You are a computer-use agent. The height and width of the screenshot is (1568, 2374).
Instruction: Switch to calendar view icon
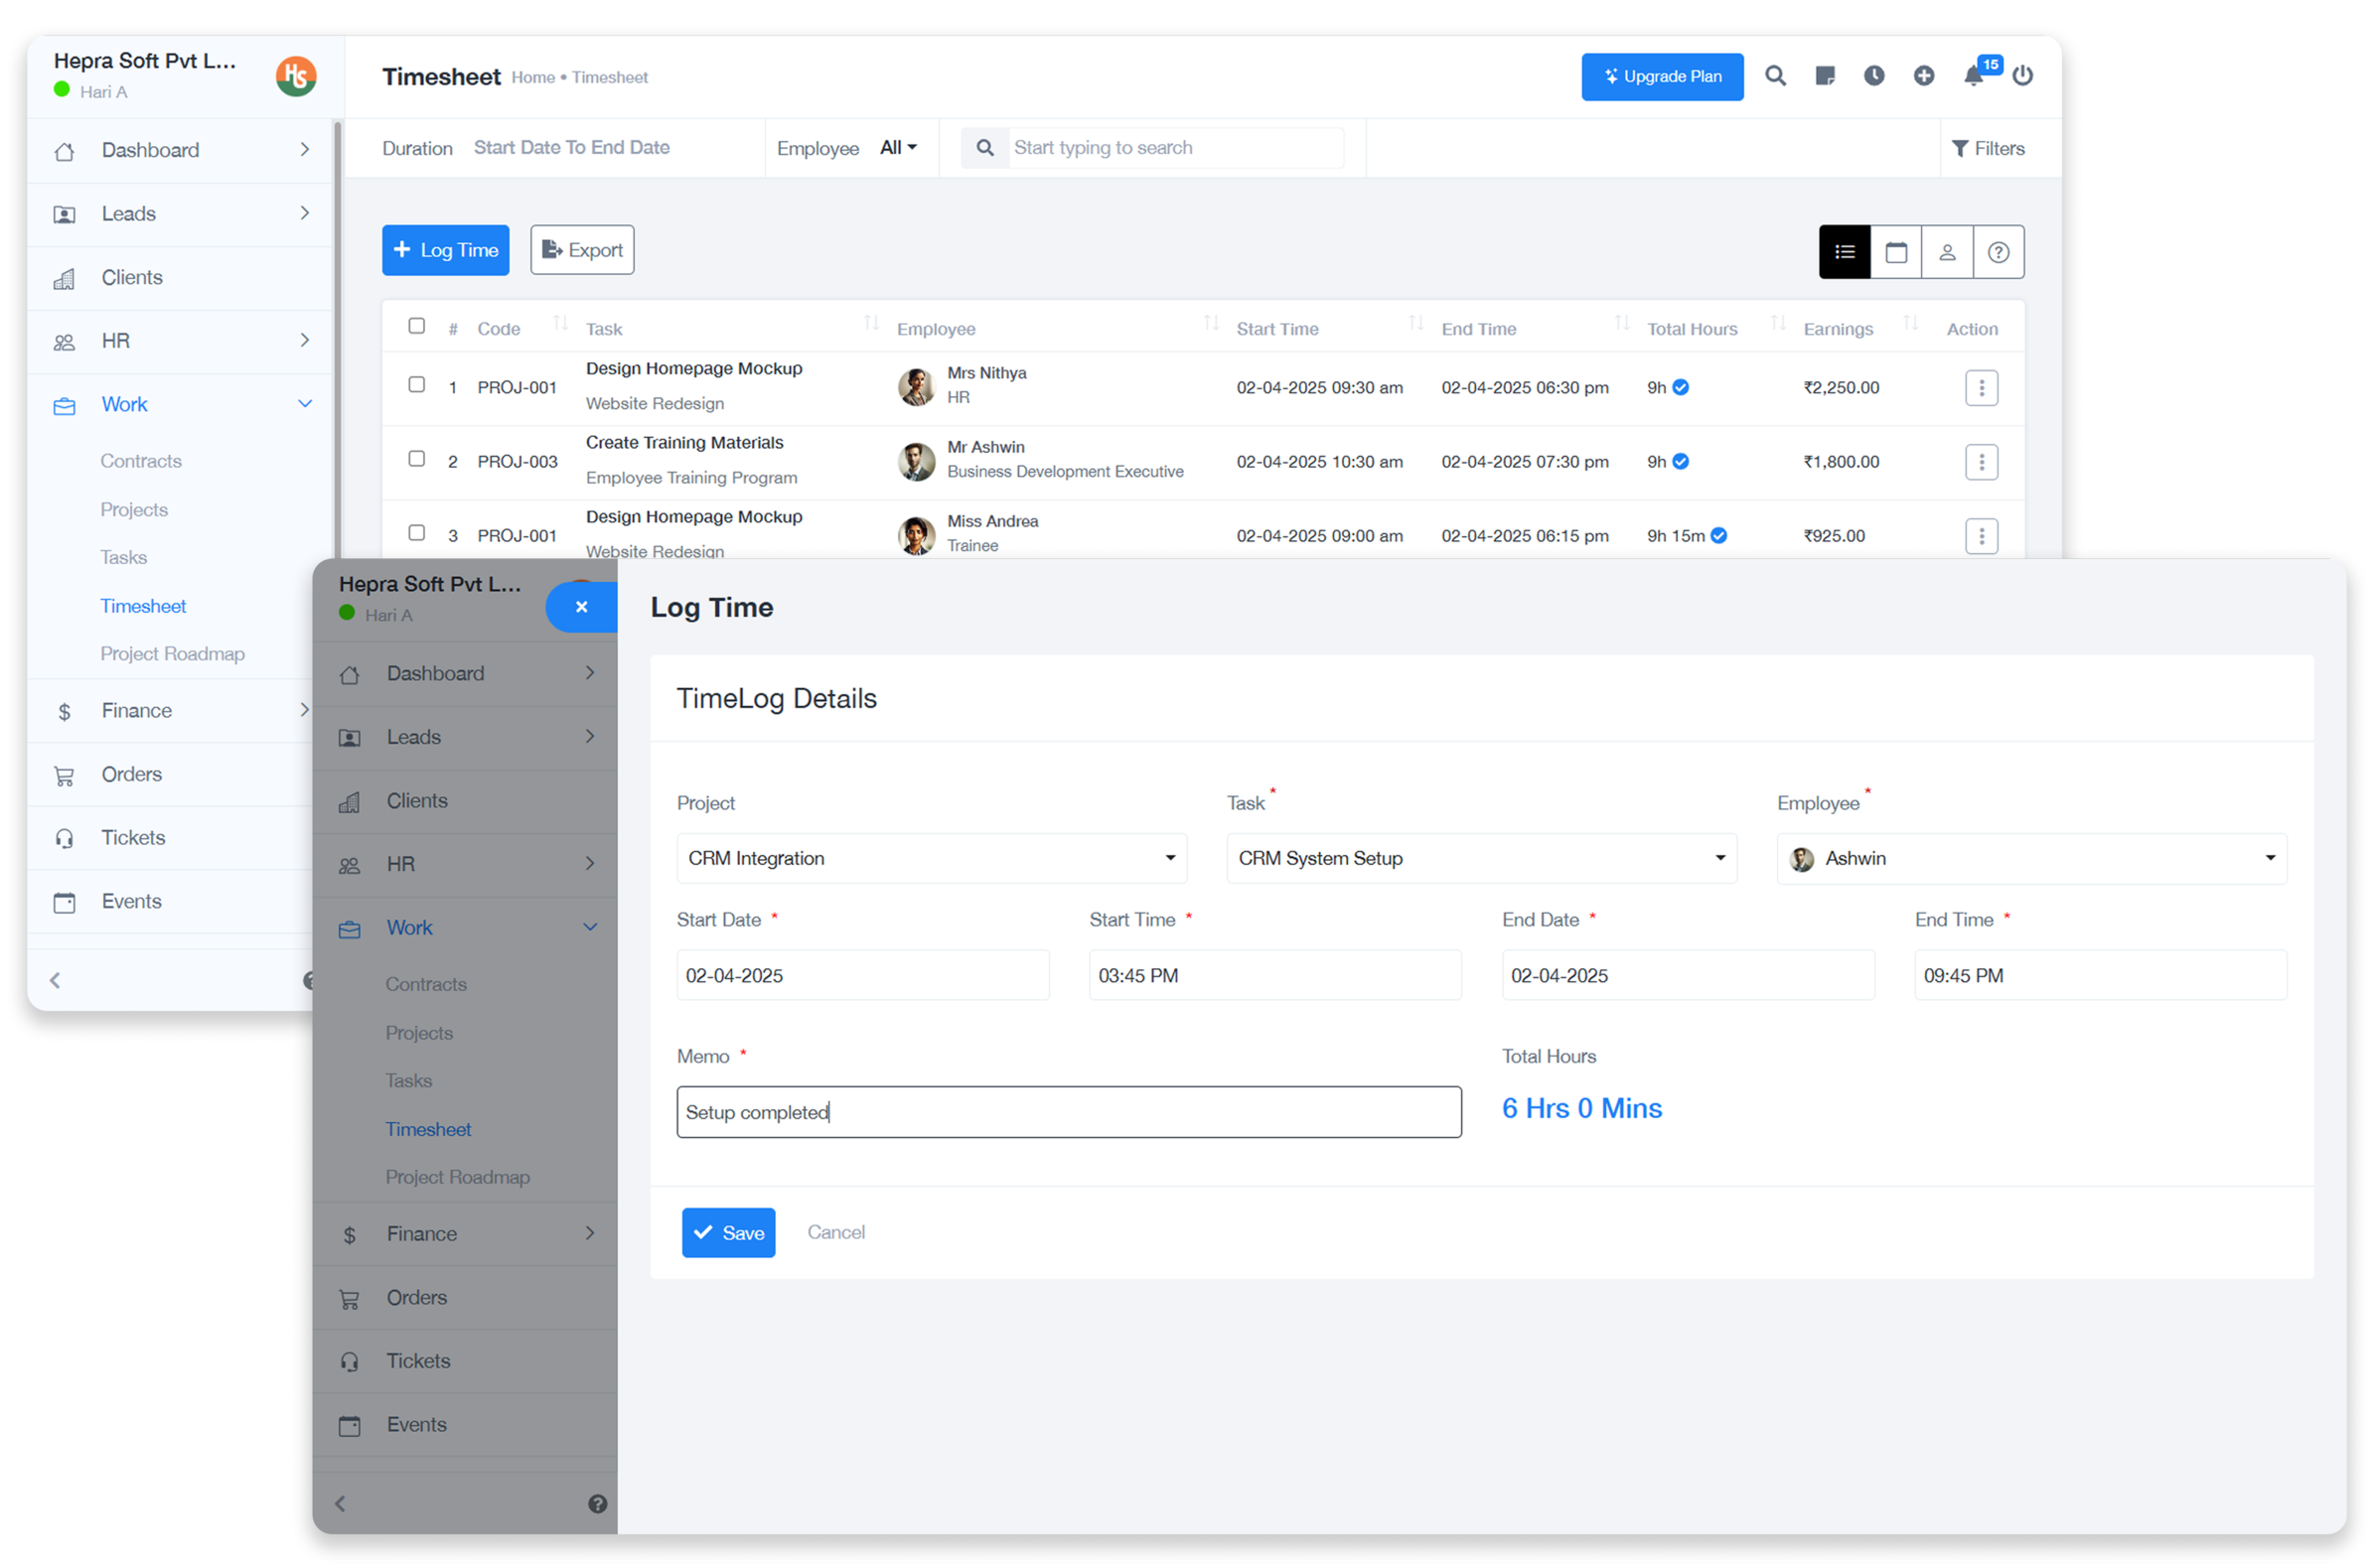click(x=1895, y=252)
